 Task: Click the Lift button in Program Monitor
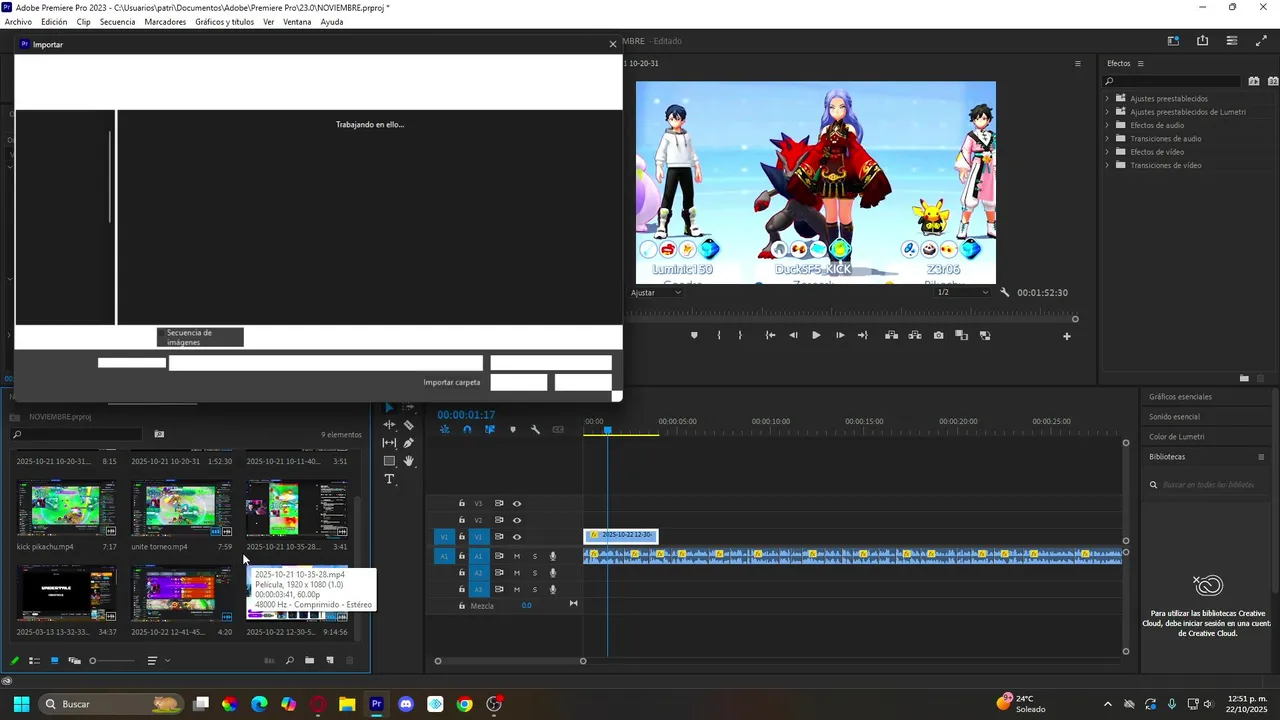coord(891,336)
